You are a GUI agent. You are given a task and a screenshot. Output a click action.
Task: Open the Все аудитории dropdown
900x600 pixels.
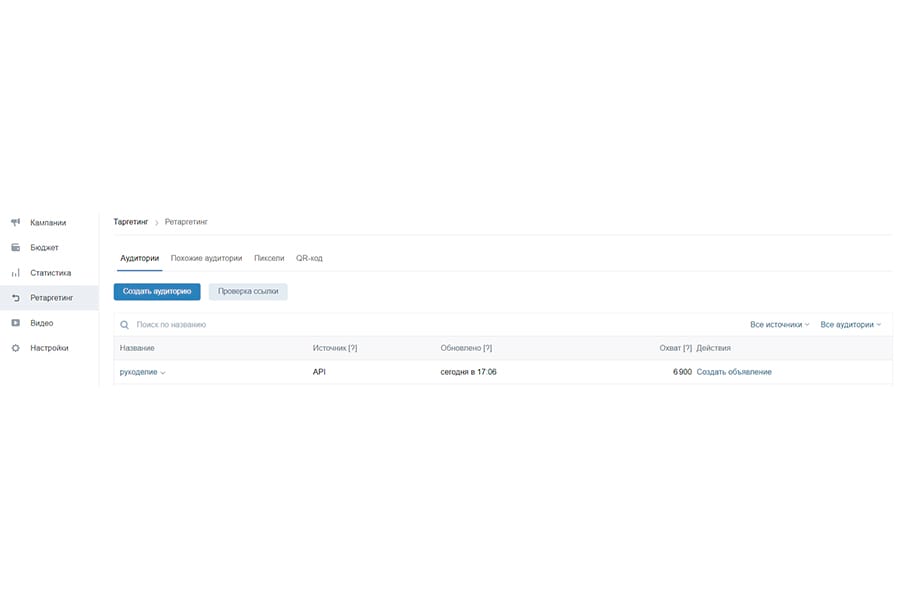tap(850, 325)
